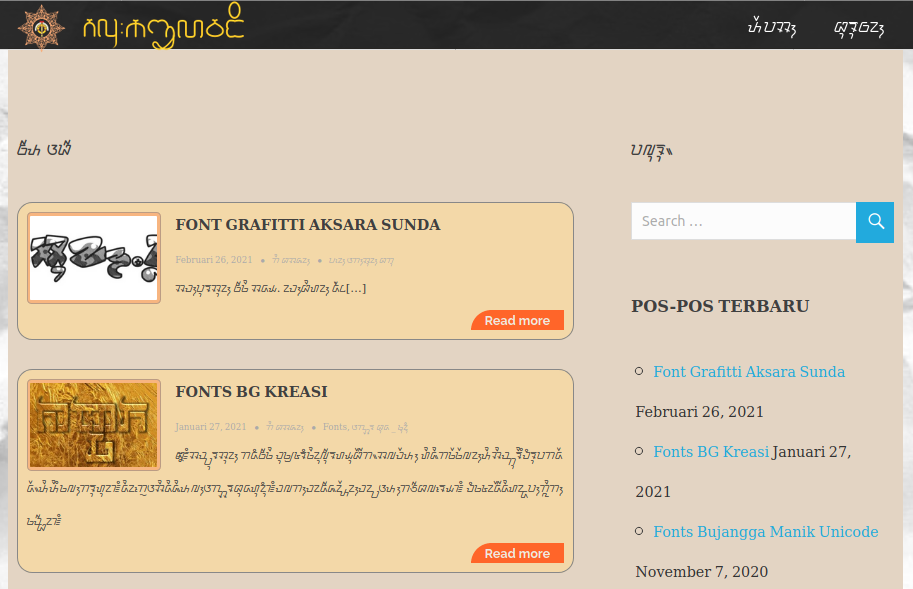The image size is (913, 589).
Task: Open sidebar link Font Grafitti Aksara Sunda
Action: click(x=748, y=372)
